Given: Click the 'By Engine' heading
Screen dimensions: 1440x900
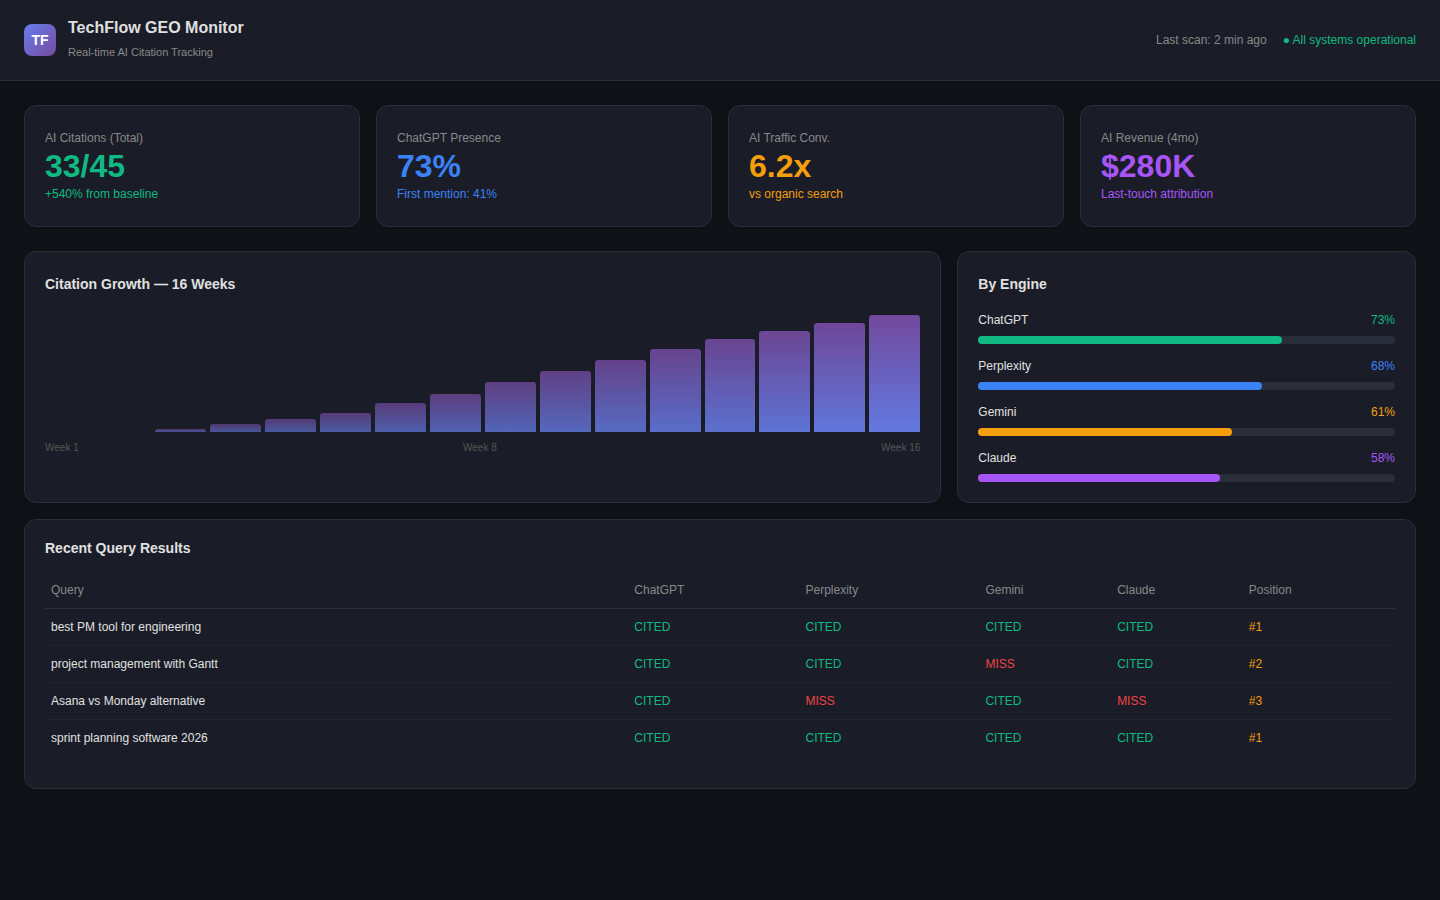Looking at the screenshot, I should pos(1012,284).
